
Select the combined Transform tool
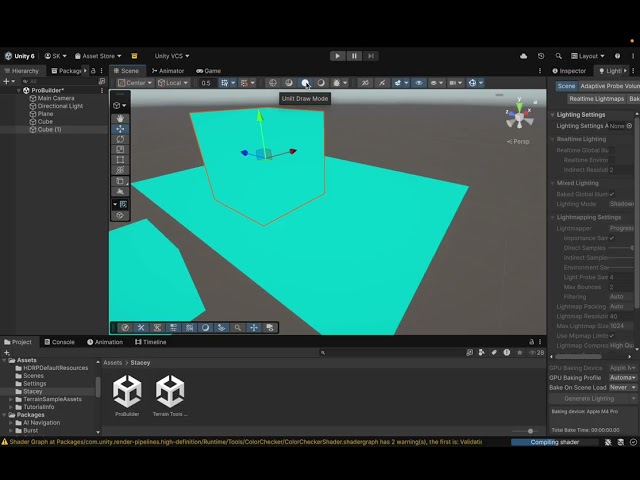[120, 170]
